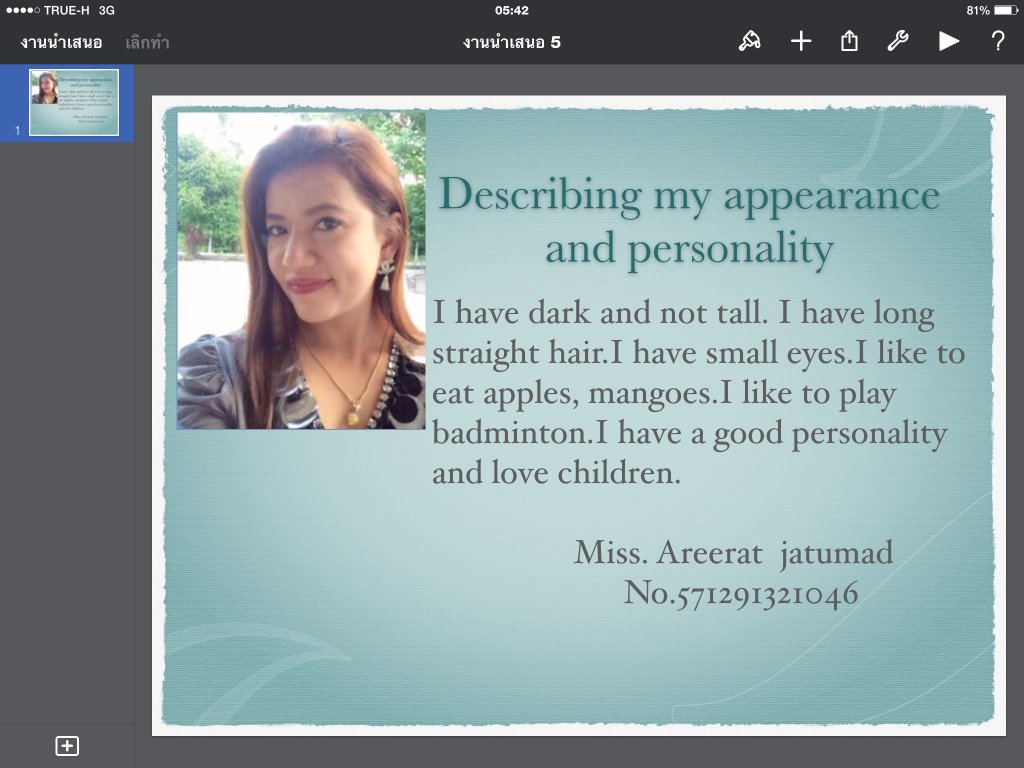Select slide 1 thumbnail in navigator
The image size is (1024, 768).
click(x=74, y=103)
